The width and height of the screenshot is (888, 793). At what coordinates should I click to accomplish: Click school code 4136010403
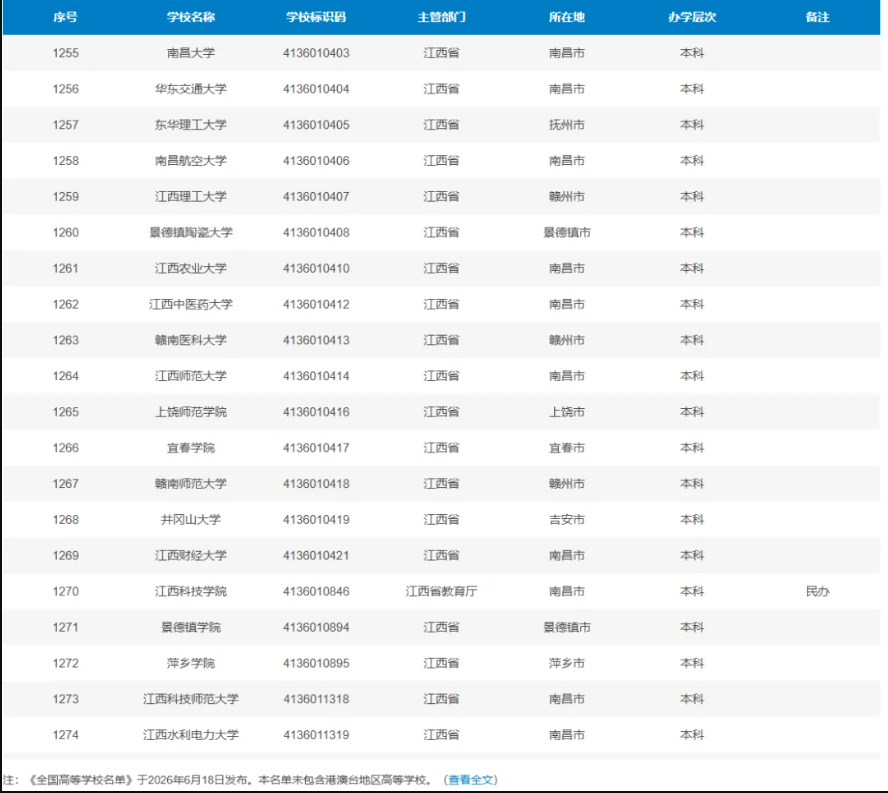(316, 53)
